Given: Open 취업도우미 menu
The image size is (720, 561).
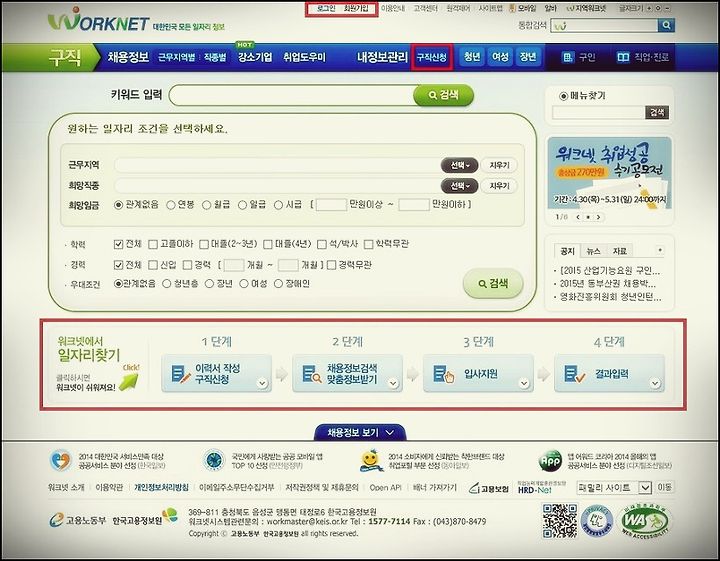Looking at the screenshot, I should coord(304,57).
